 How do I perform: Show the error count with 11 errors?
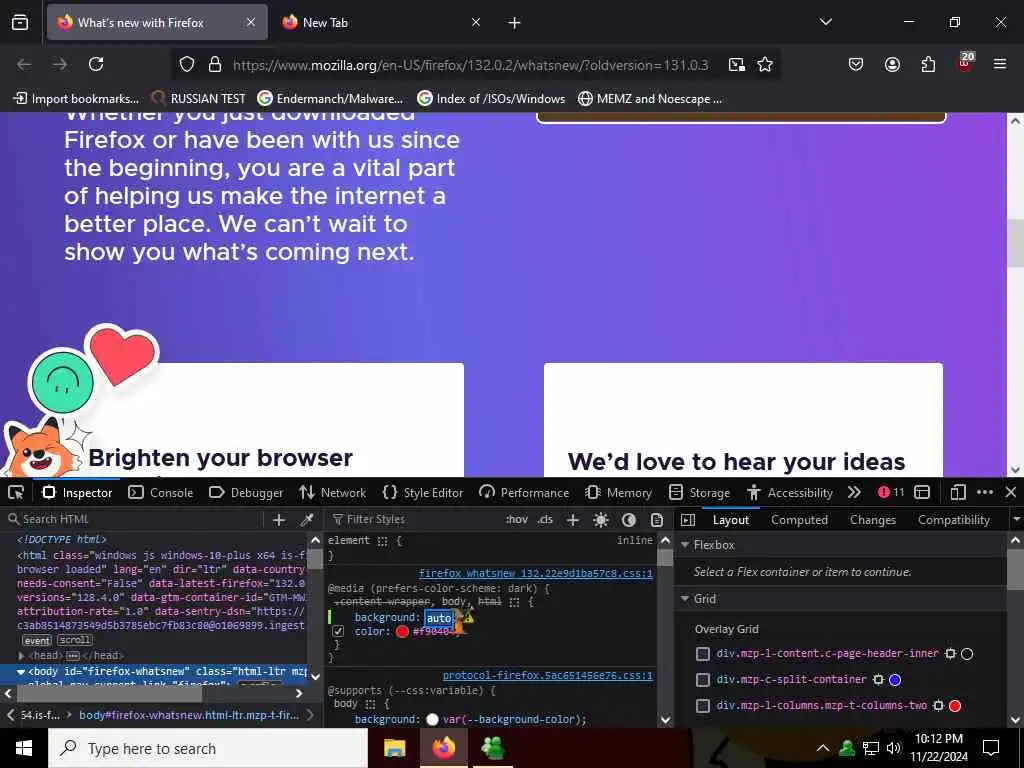tap(891, 492)
